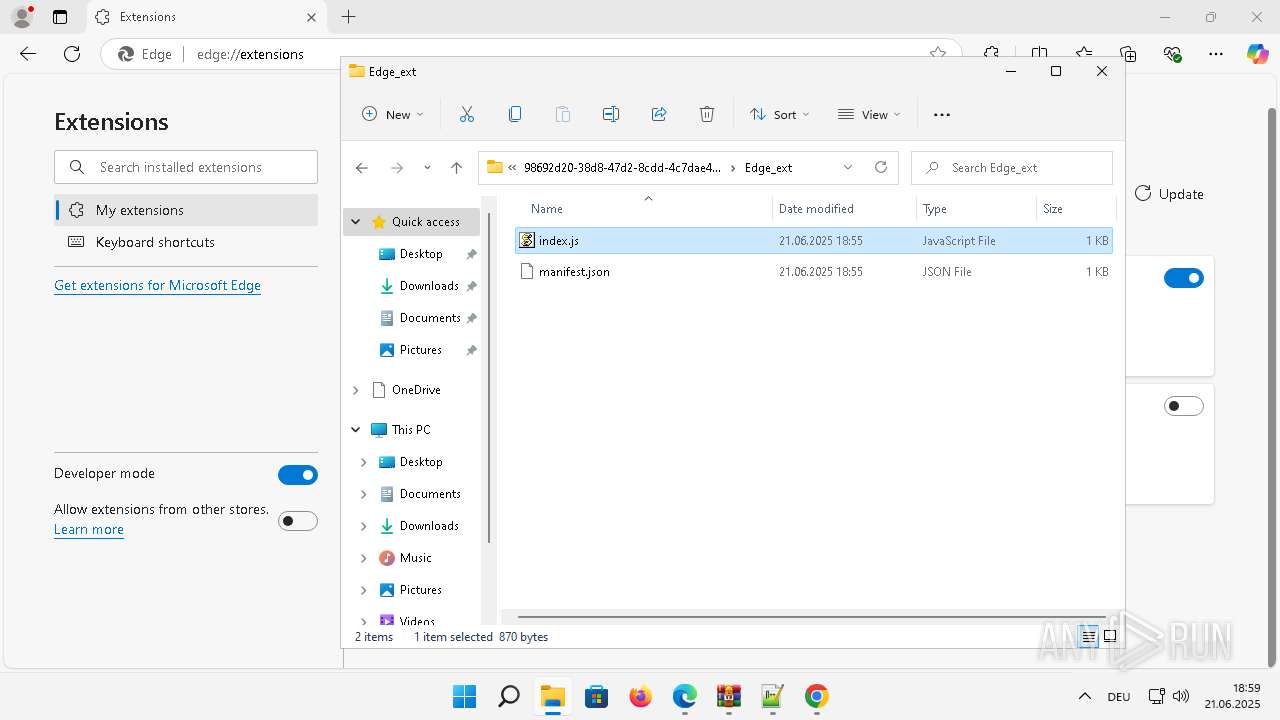Open the taskbar clock and date
1280x720 pixels.
click(1232, 696)
